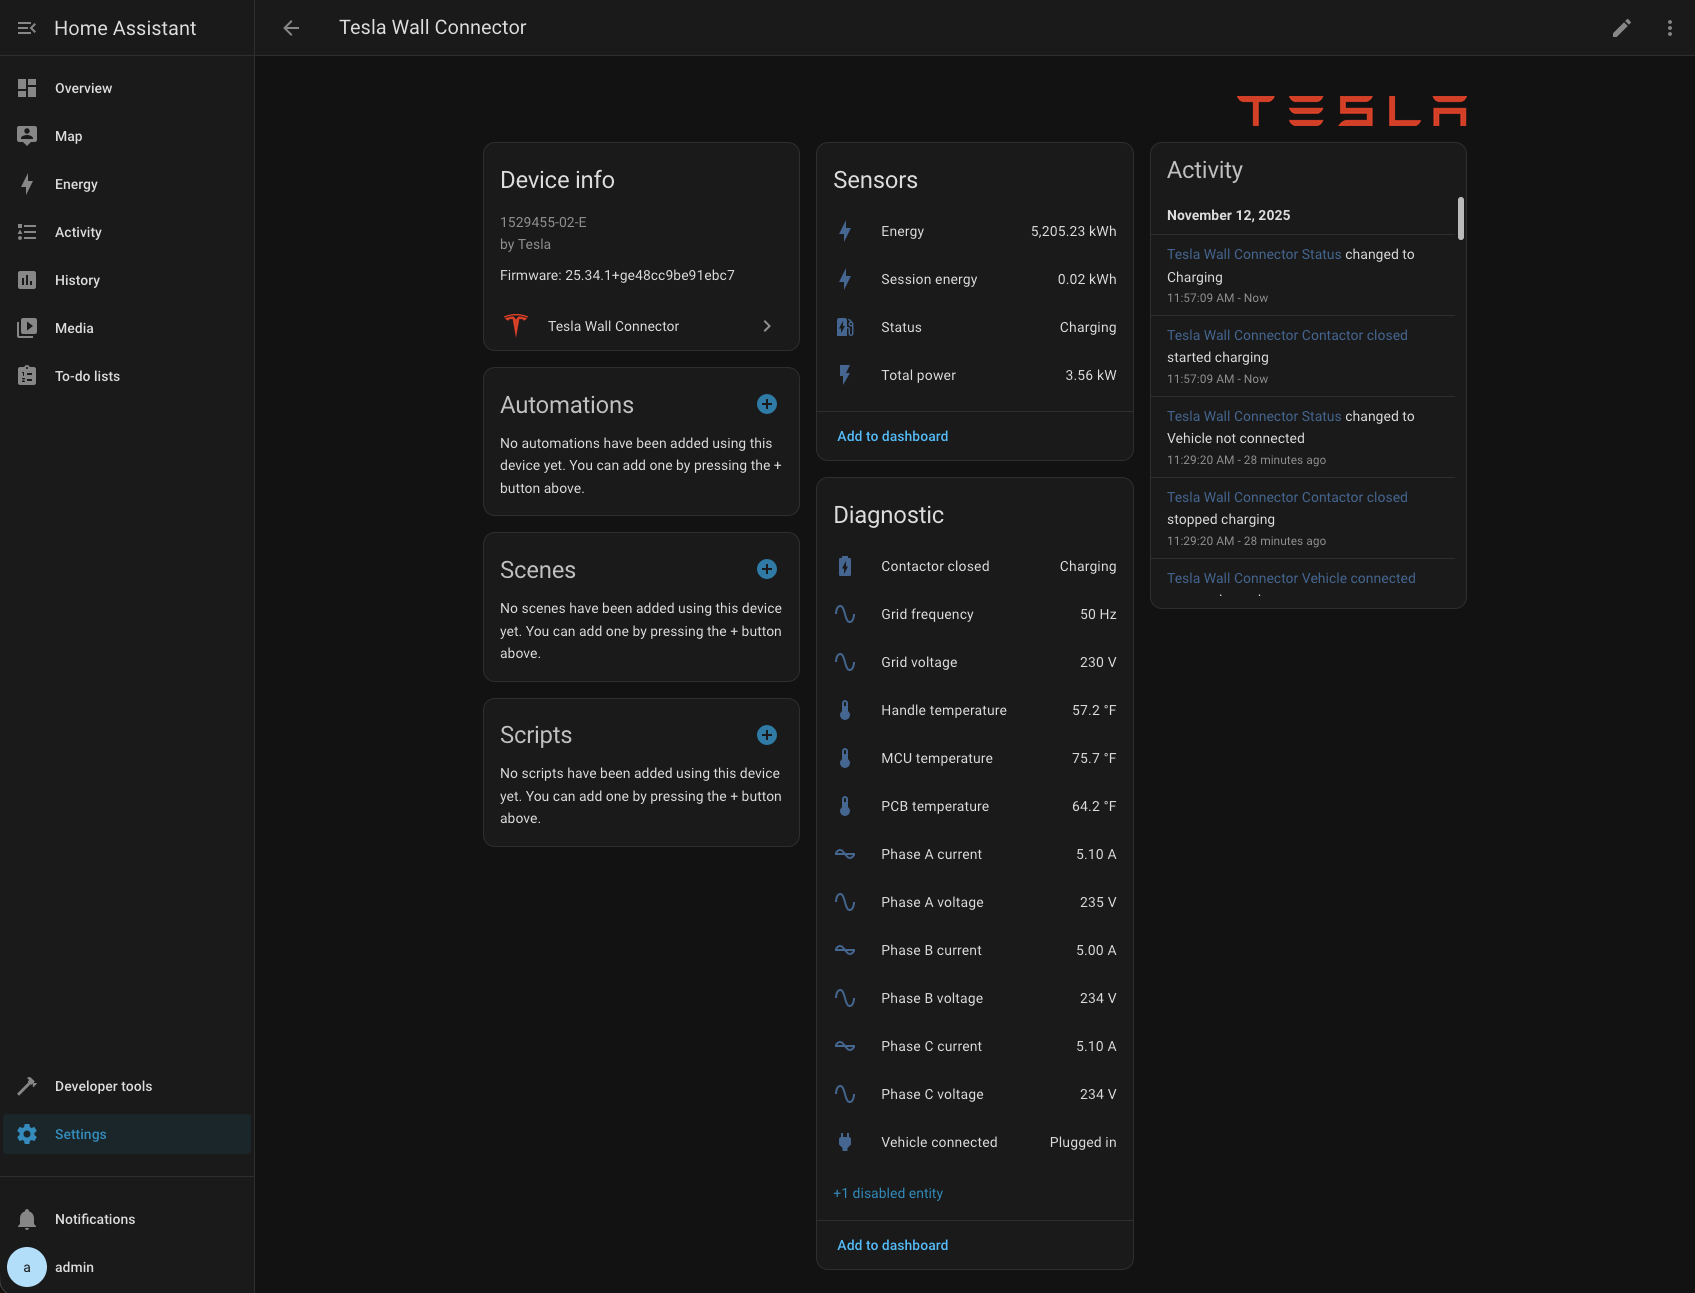Click the back arrow next to the title

coord(290,27)
